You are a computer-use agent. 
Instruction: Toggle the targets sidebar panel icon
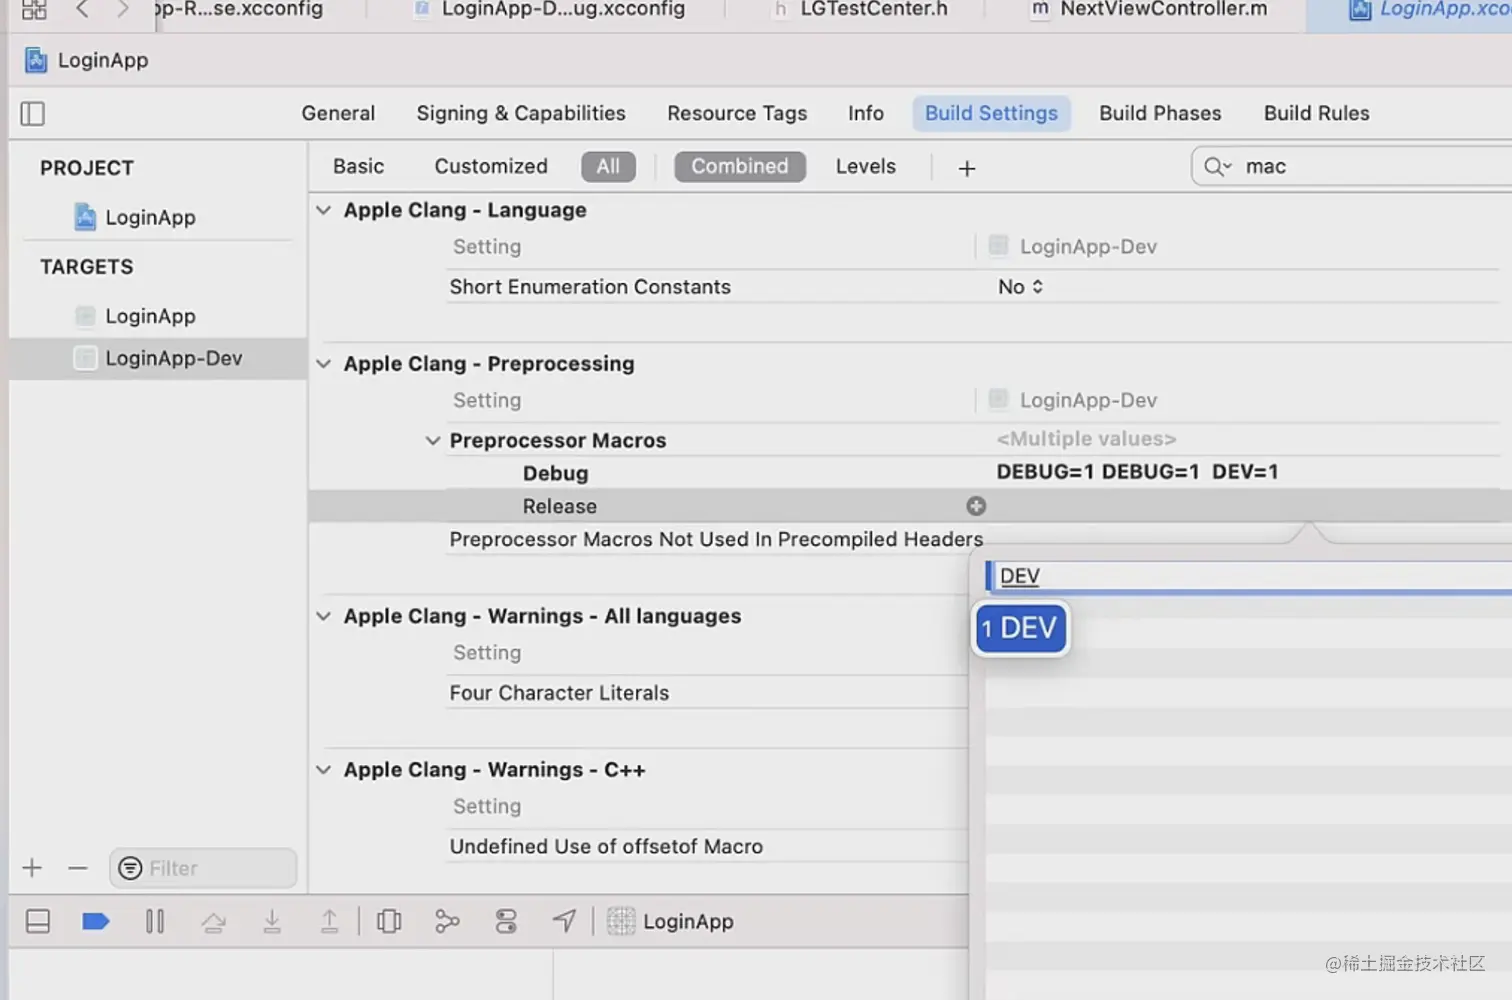33,114
